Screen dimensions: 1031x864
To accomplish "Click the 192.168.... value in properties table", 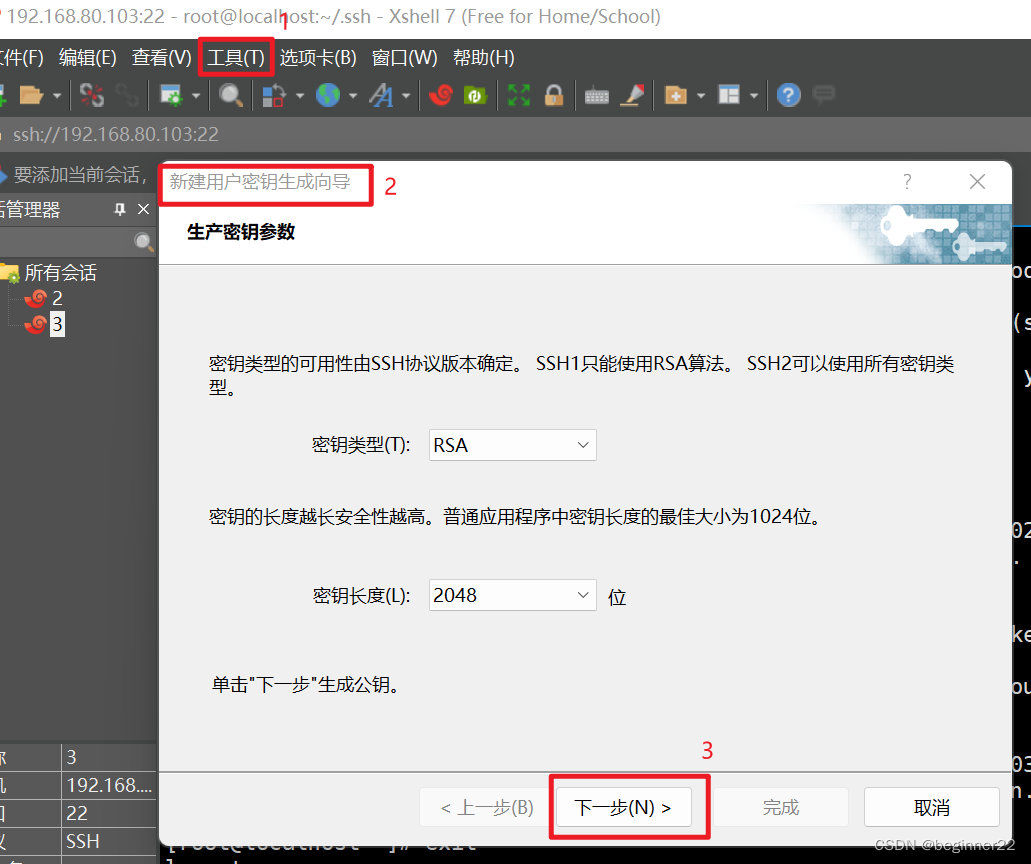I will click(x=109, y=785).
